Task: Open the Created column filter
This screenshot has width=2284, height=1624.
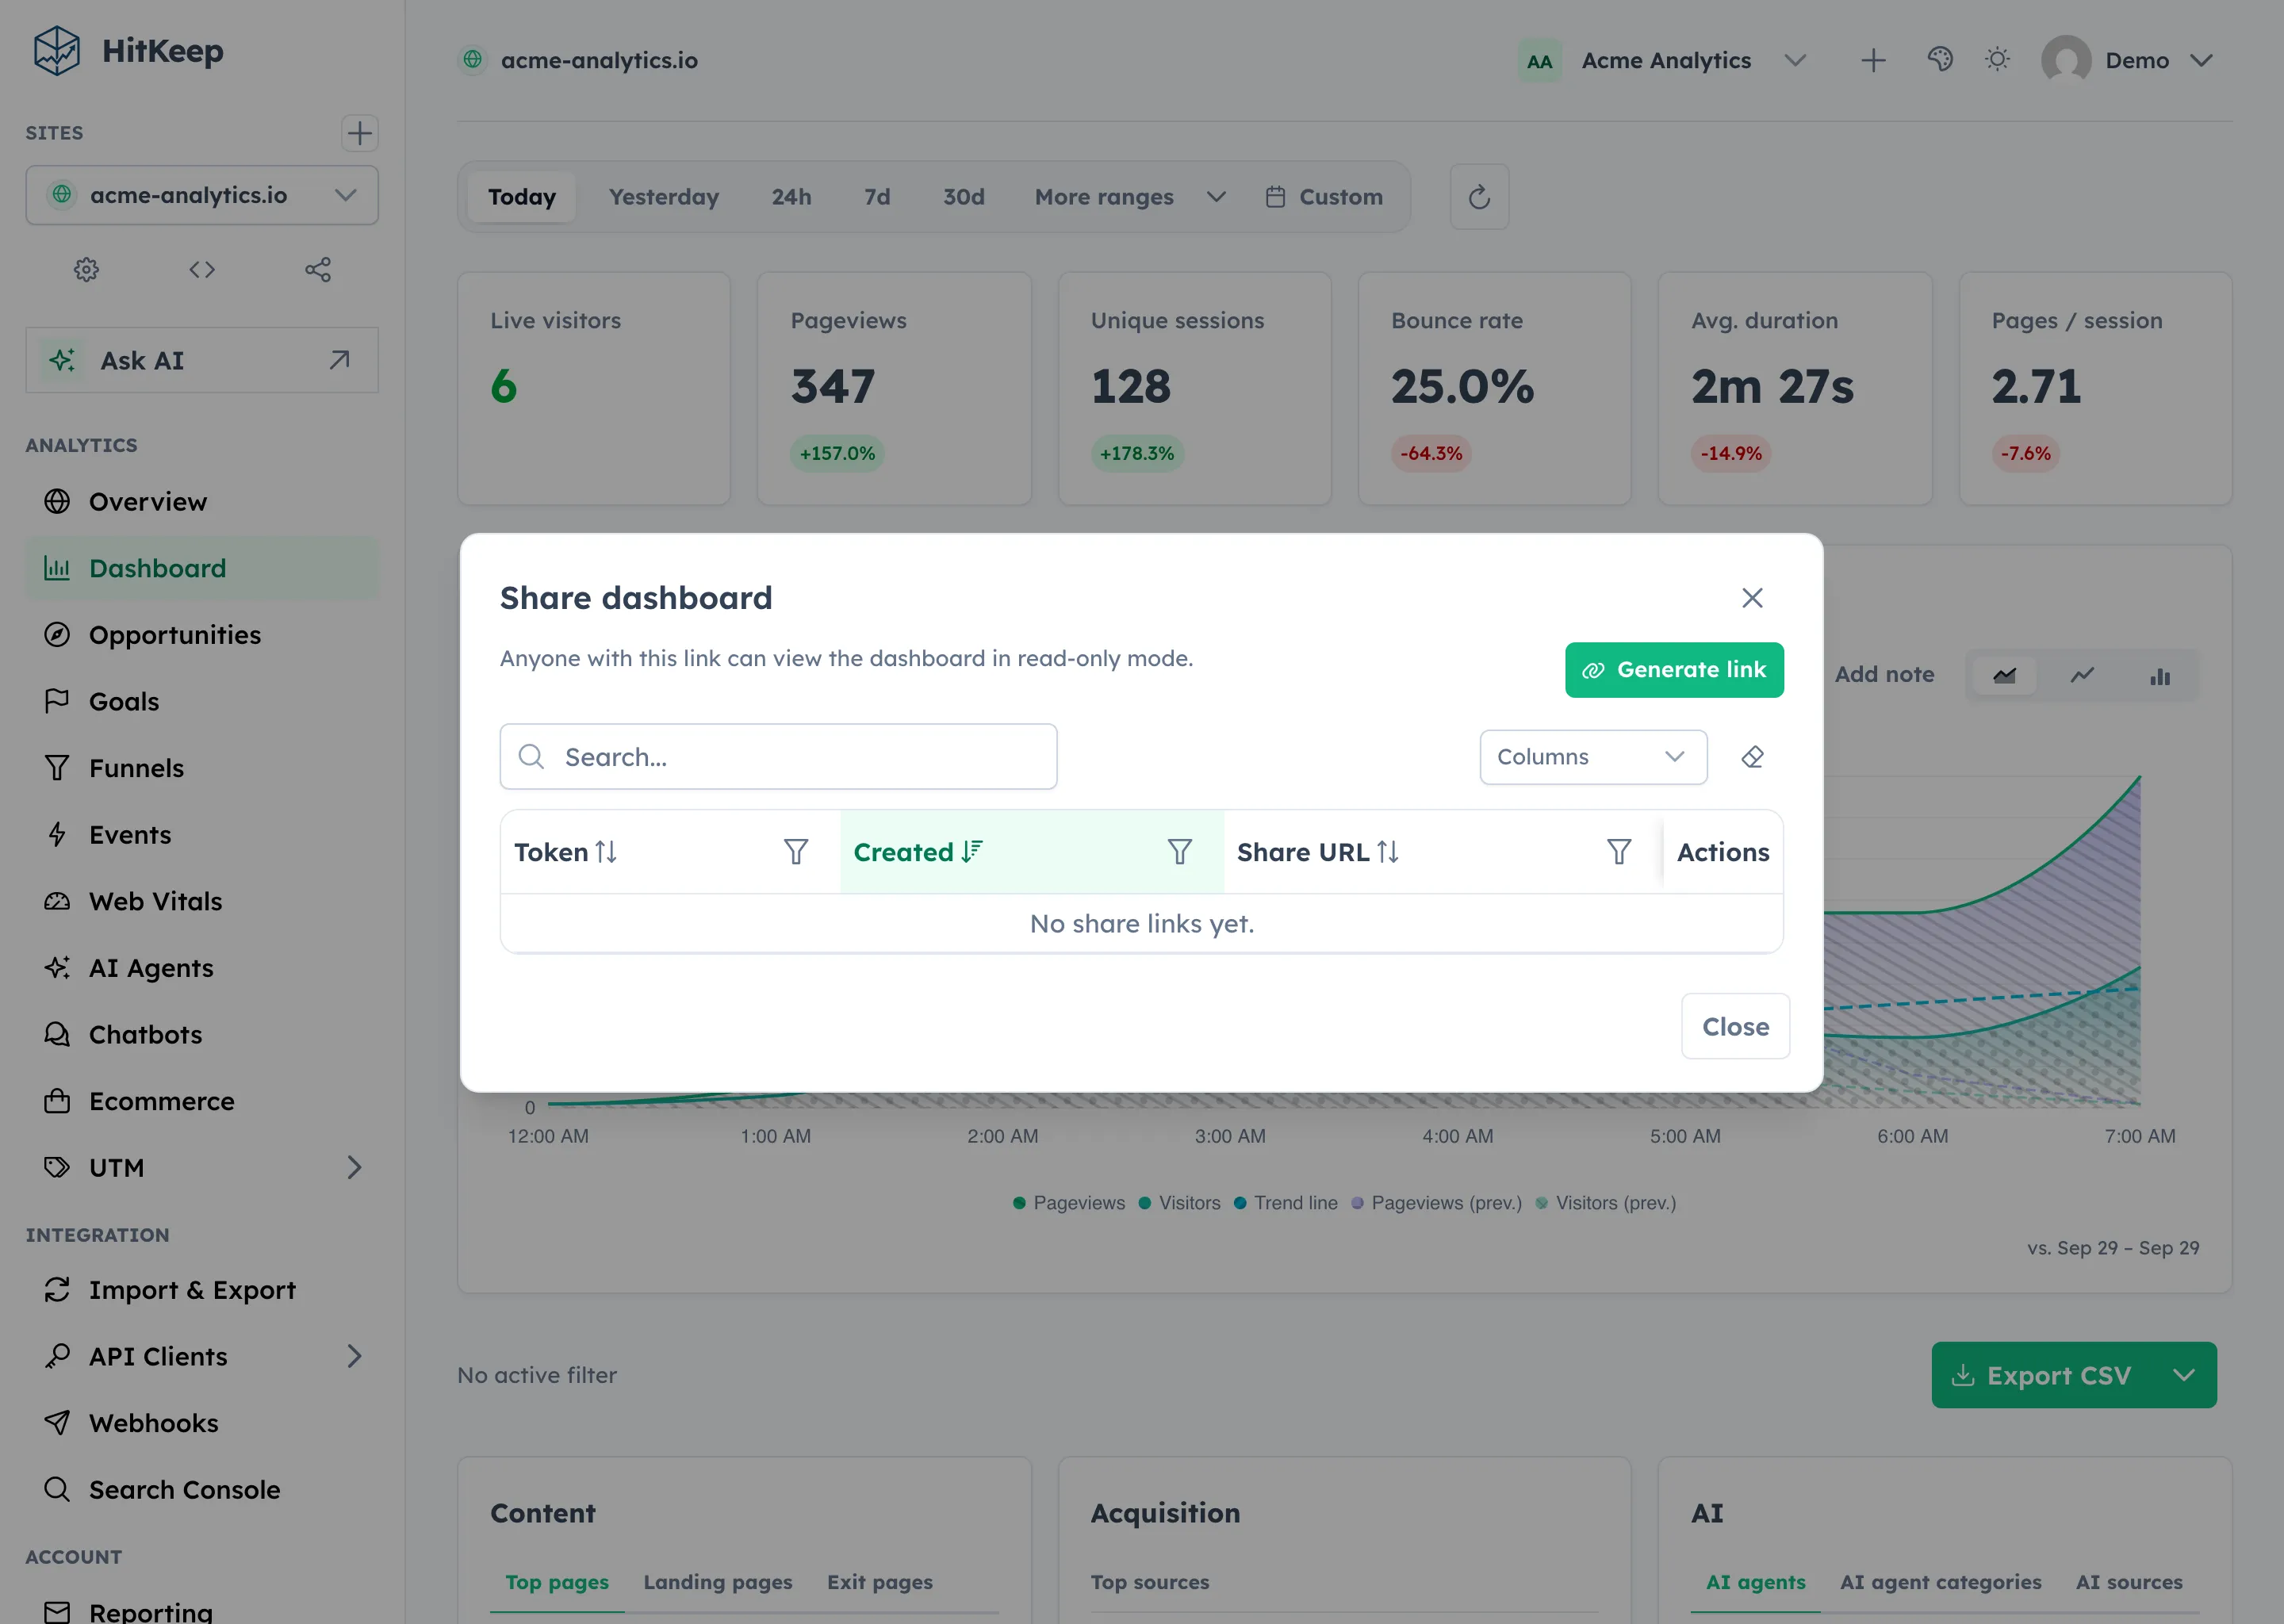Action: [x=1180, y=852]
